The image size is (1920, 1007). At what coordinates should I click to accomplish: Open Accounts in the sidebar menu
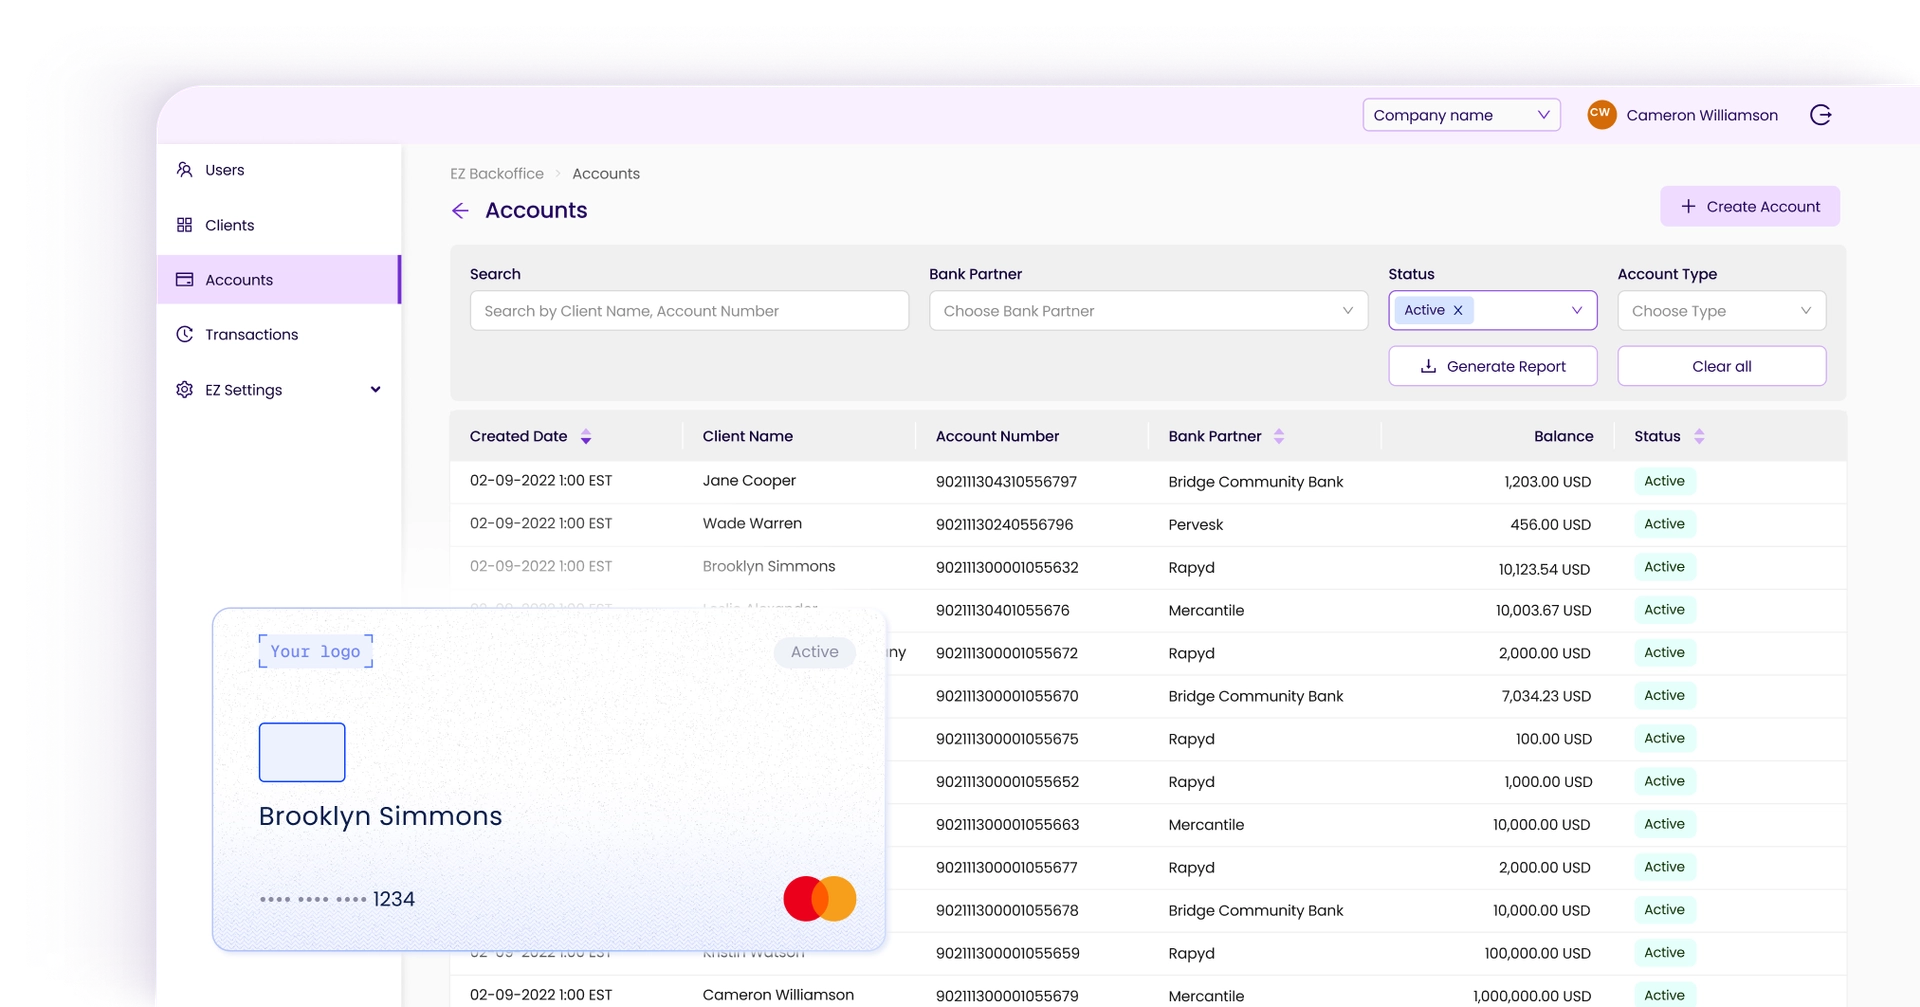(238, 280)
